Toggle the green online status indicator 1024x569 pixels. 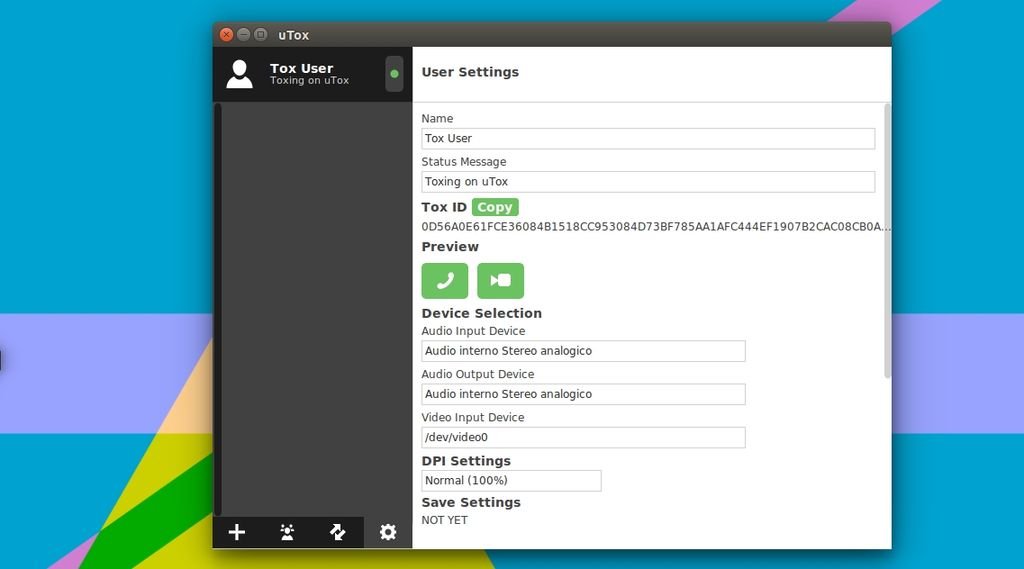tap(394, 74)
